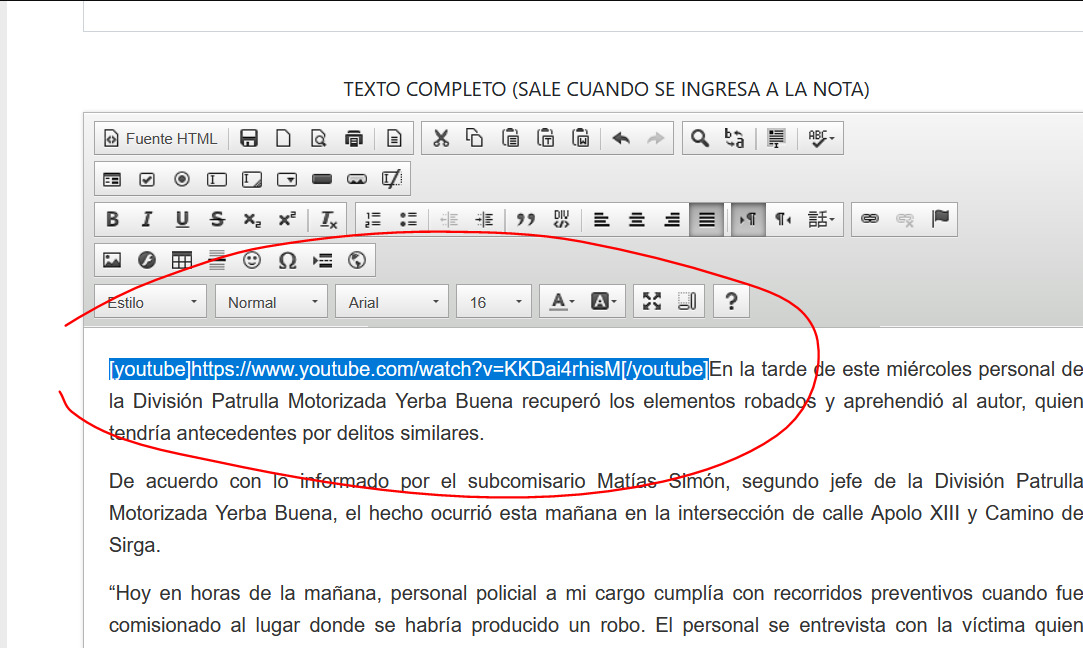
Task: Click the Unlink icon
Action: tap(905, 220)
